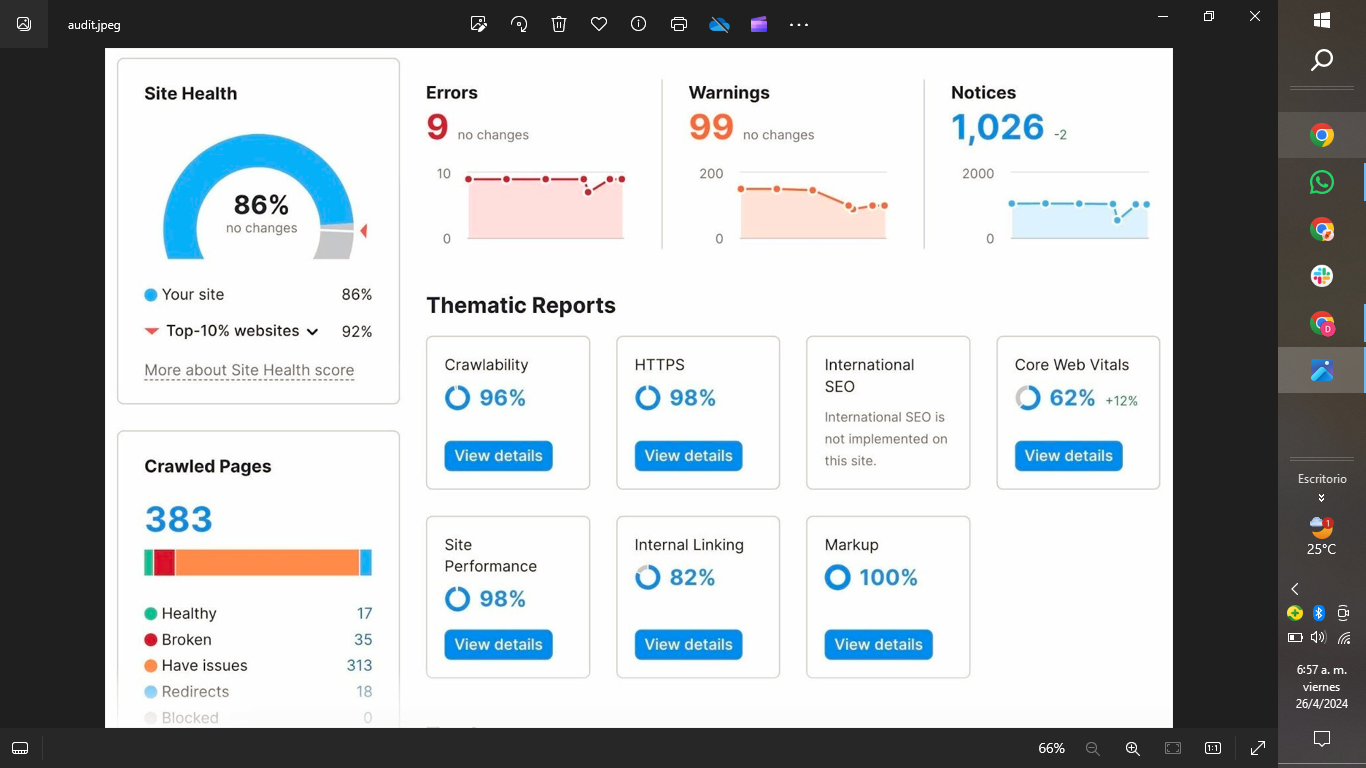Zoom in with plus magnifier

click(x=1133, y=748)
